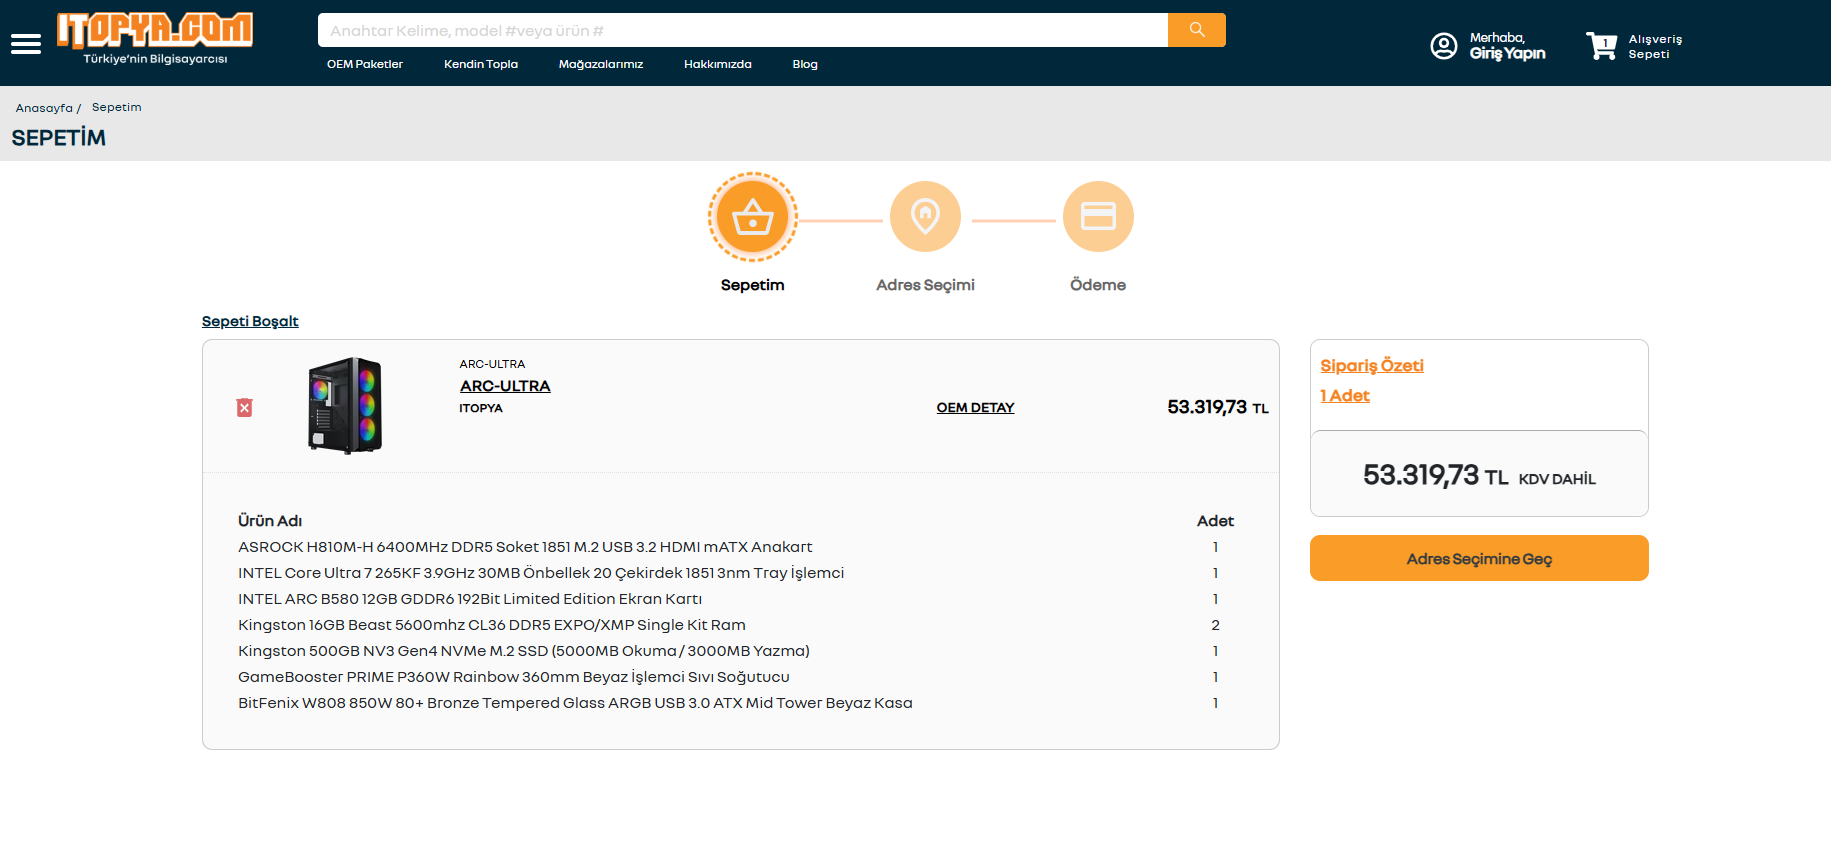The width and height of the screenshot is (1831, 864).
Task: Click the Adres Seçimine Geç button
Action: click(1479, 558)
